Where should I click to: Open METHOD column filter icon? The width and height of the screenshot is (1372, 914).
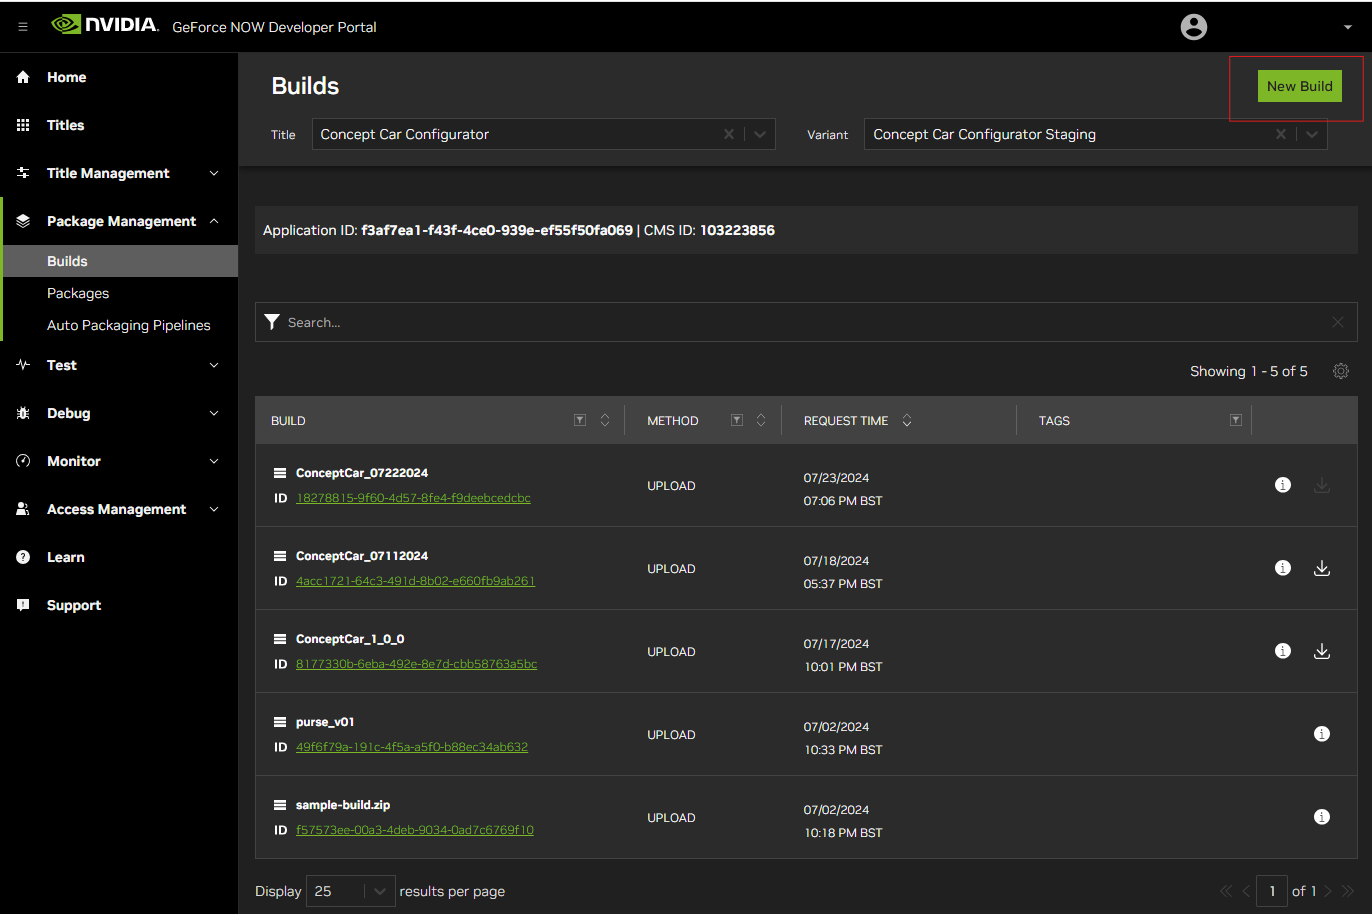[x=737, y=420]
